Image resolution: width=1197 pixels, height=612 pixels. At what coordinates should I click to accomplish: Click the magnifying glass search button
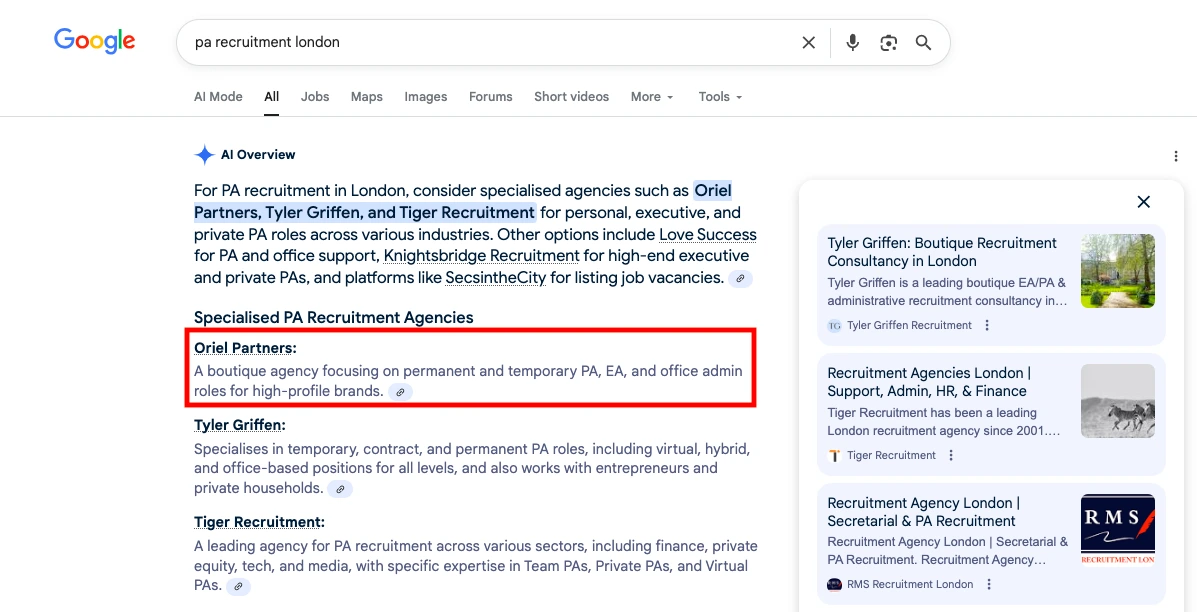tap(923, 42)
